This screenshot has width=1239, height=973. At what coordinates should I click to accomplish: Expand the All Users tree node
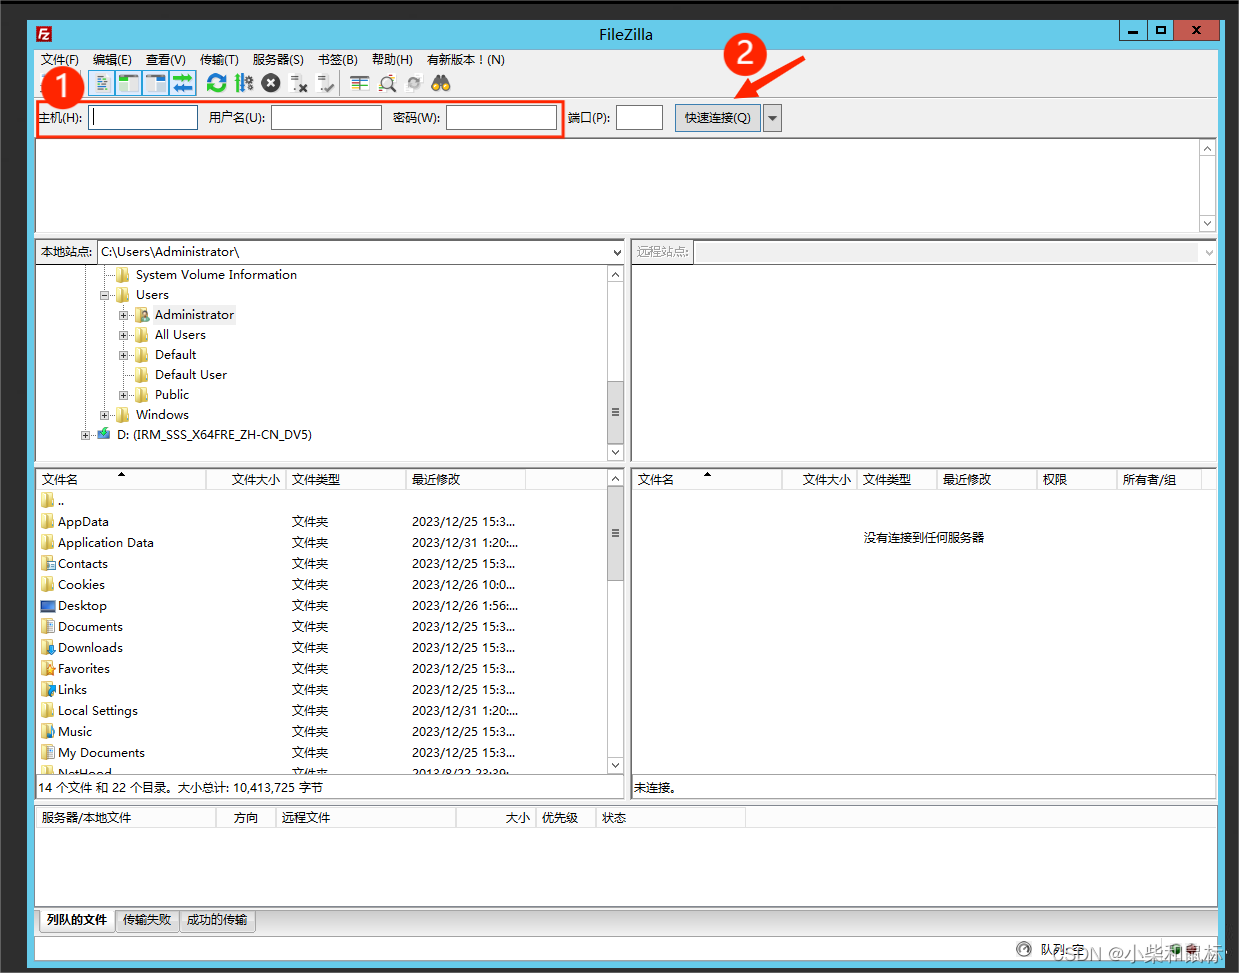[124, 335]
